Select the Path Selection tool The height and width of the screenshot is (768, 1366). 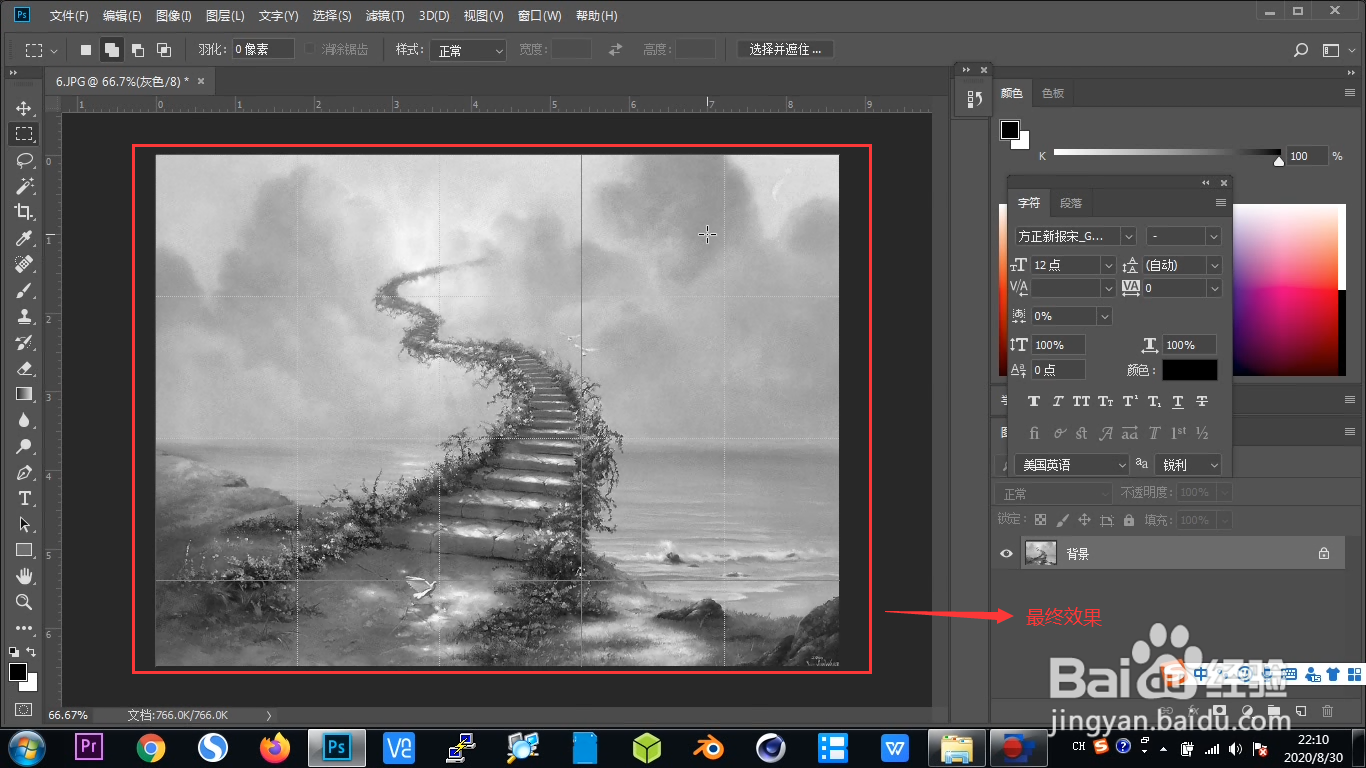pyautogui.click(x=24, y=524)
